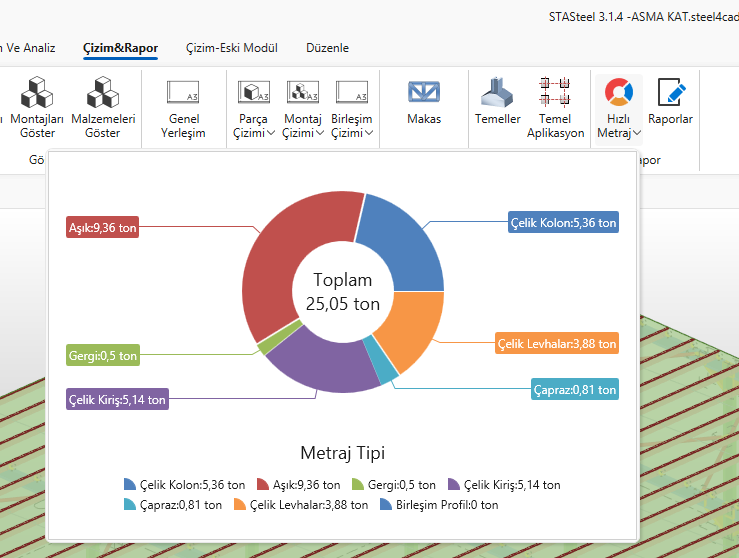Image resolution: width=739 pixels, height=558 pixels.
Task: Click the Çapraz:0,81 ton label
Action: coord(574,389)
